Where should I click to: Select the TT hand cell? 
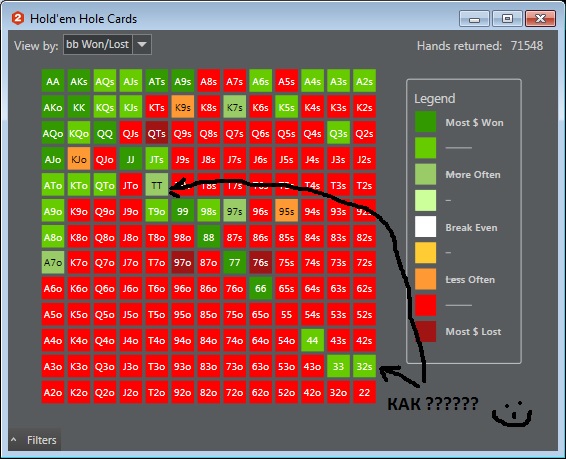(x=157, y=185)
